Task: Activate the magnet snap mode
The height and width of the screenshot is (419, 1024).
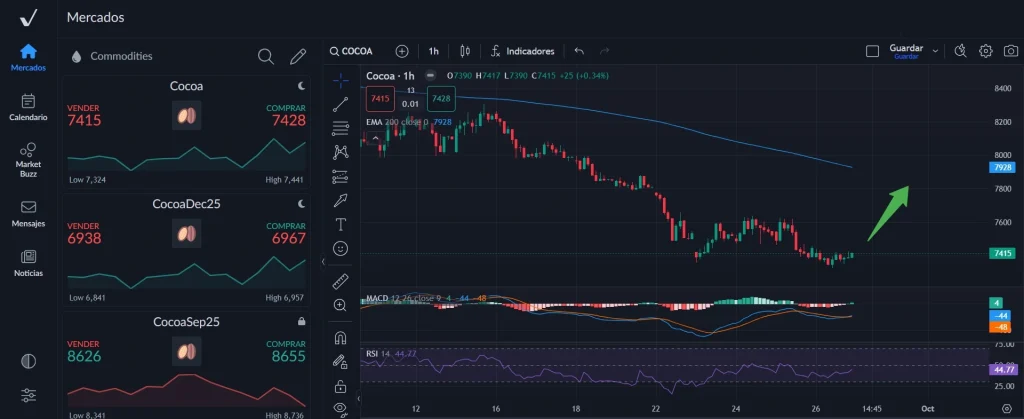Action: (340, 337)
